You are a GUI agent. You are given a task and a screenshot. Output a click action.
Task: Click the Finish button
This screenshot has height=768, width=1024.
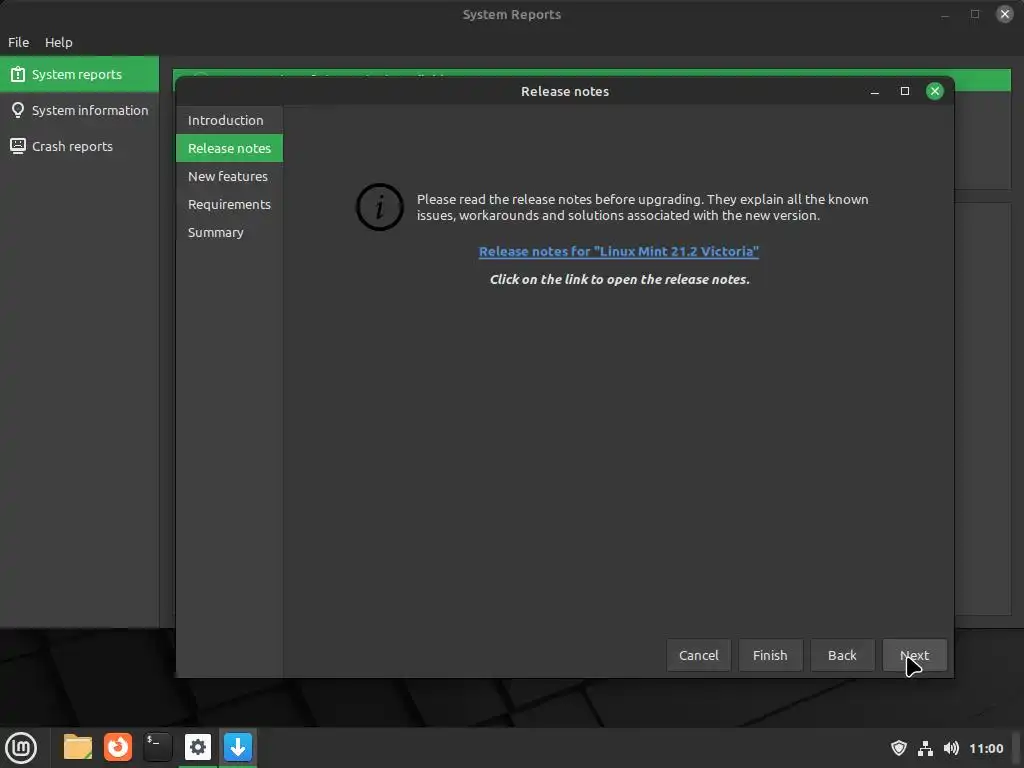(x=770, y=655)
